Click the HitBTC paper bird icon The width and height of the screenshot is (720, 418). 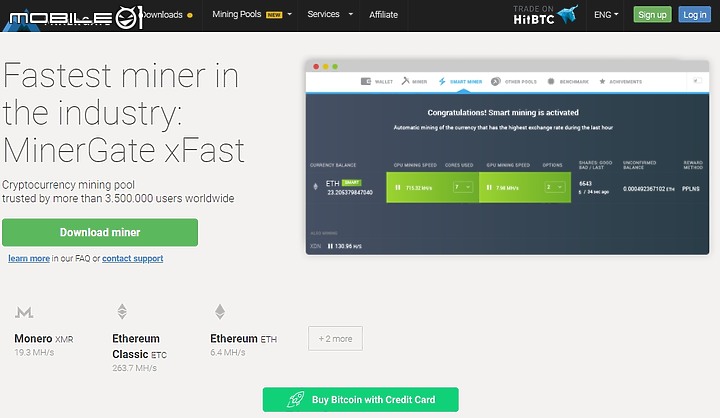(x=568, y=14)
